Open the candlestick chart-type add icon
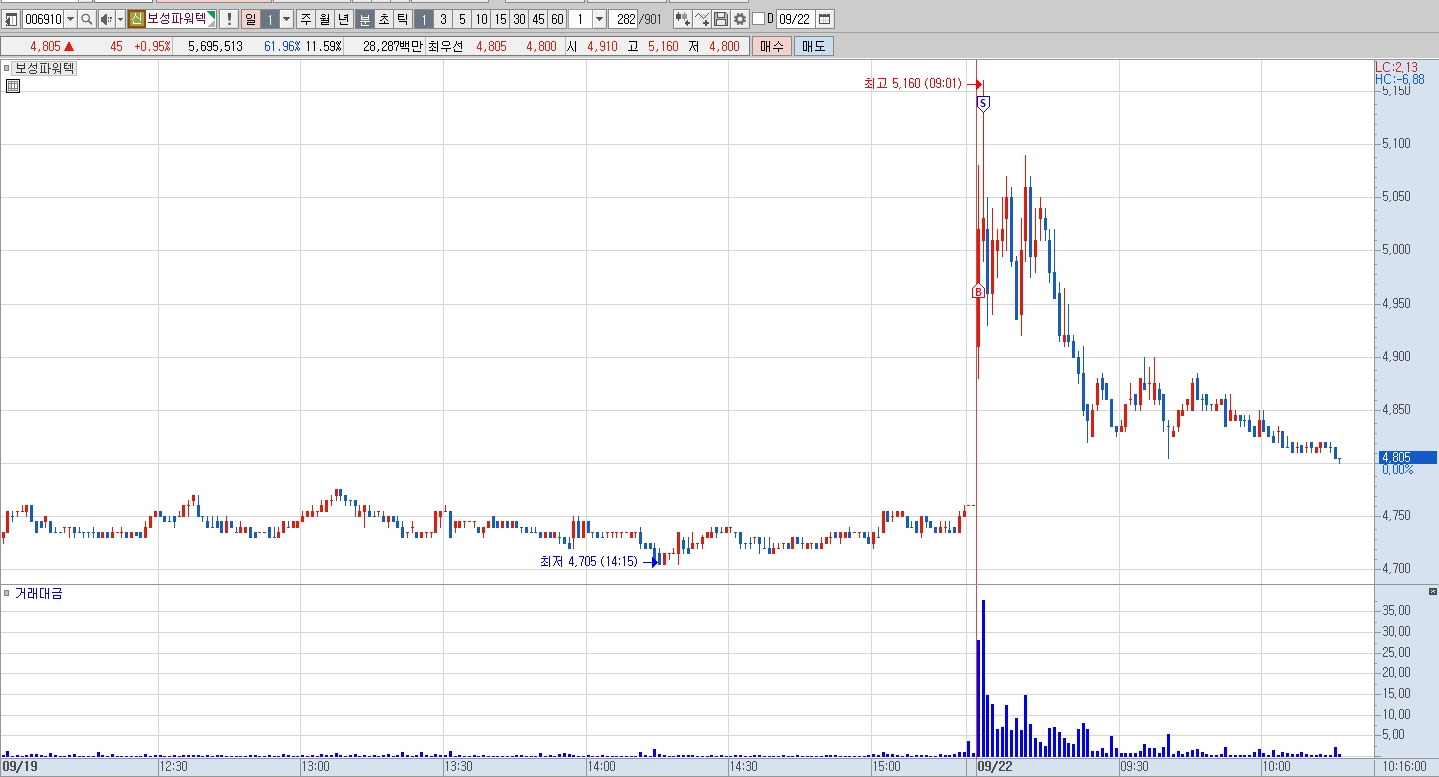The height and width of the screenshot is (777, 1439). pyautogui.click(x=682, y=19)
